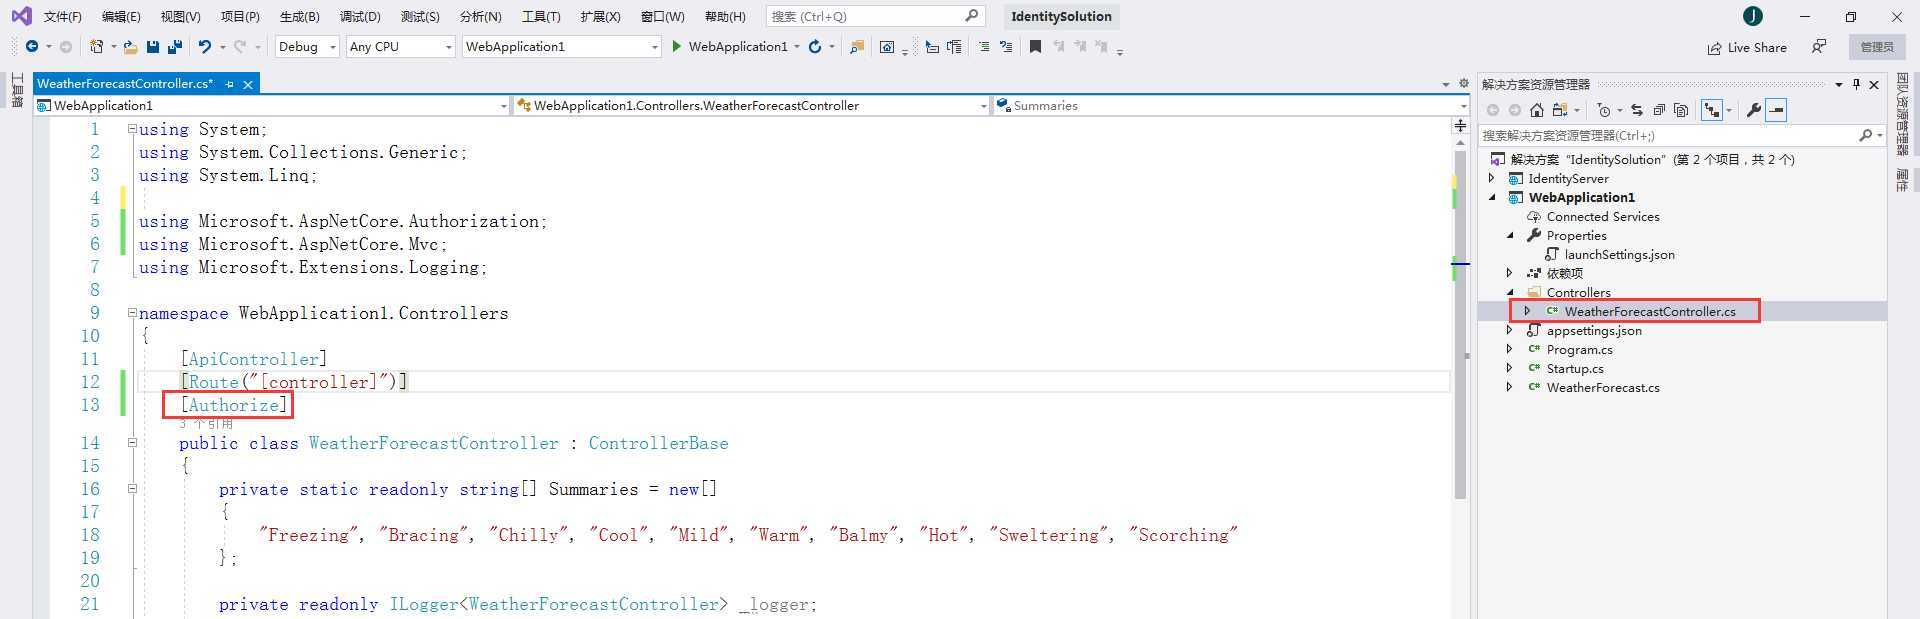1920x619 pixels.
Task: Click the decrease line indent icon
Action: 932,46
